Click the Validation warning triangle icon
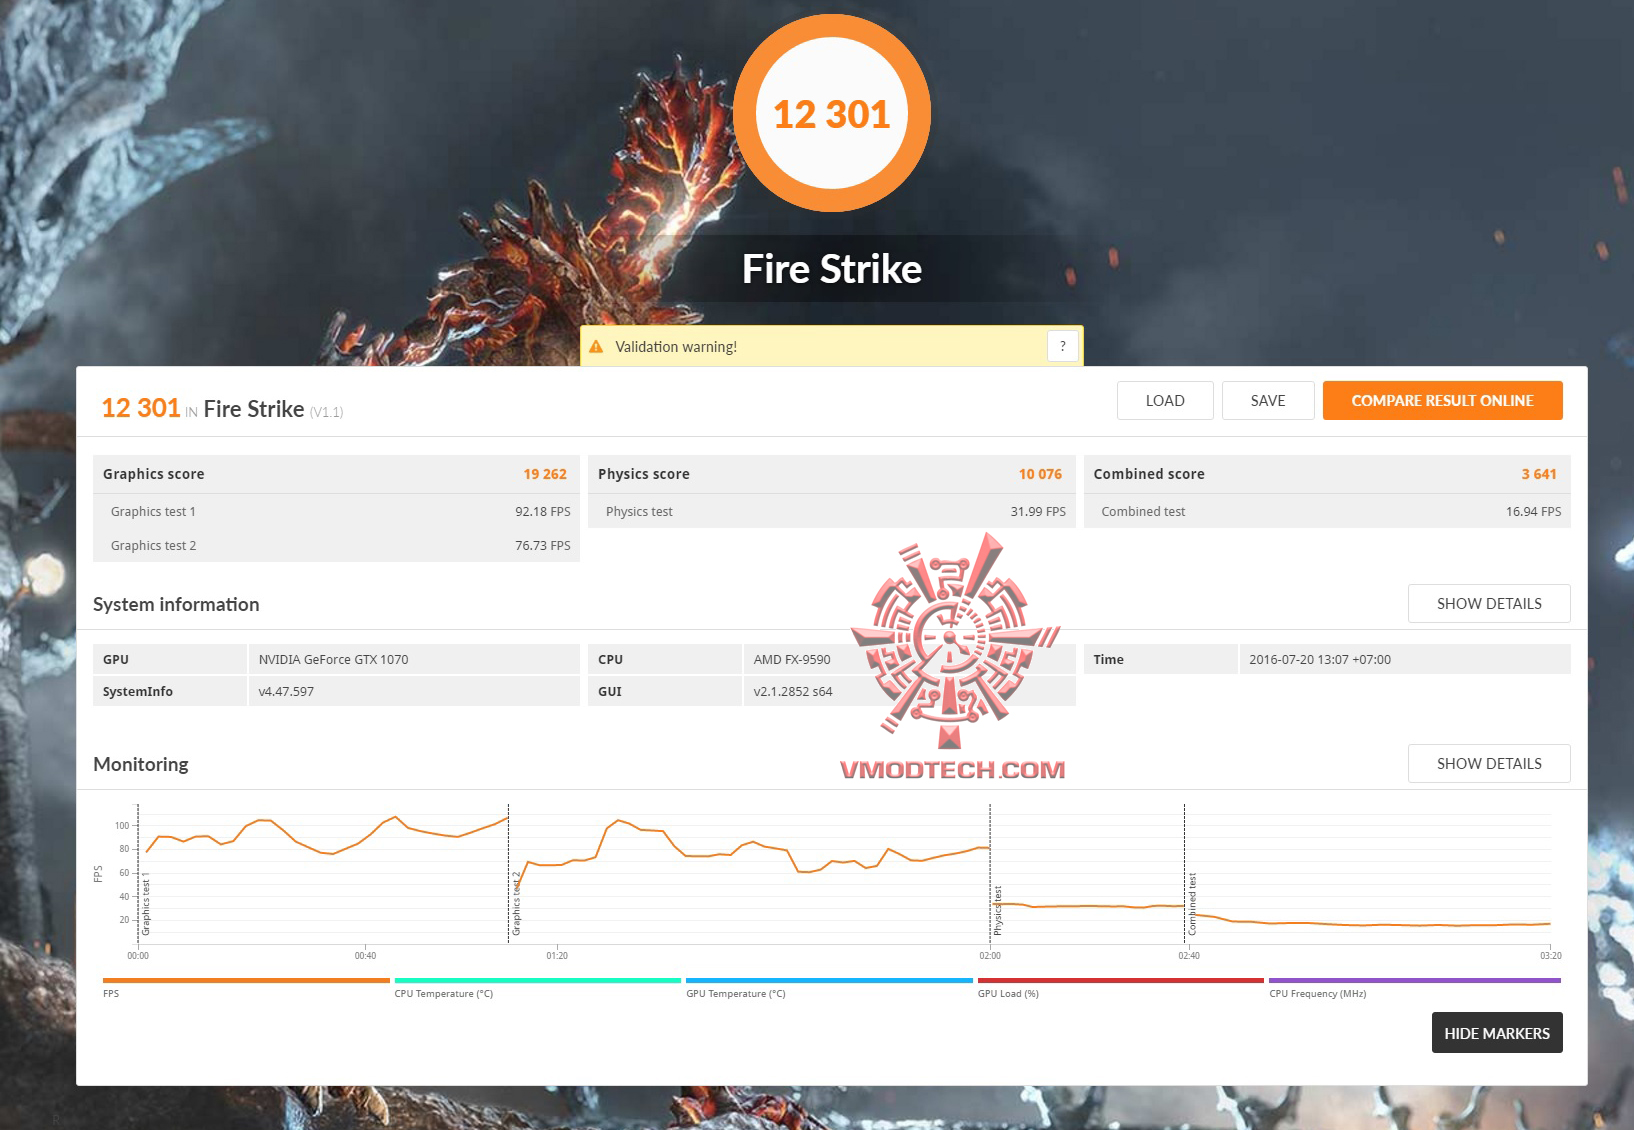The image size is (1634, 1130). point(596,347)
